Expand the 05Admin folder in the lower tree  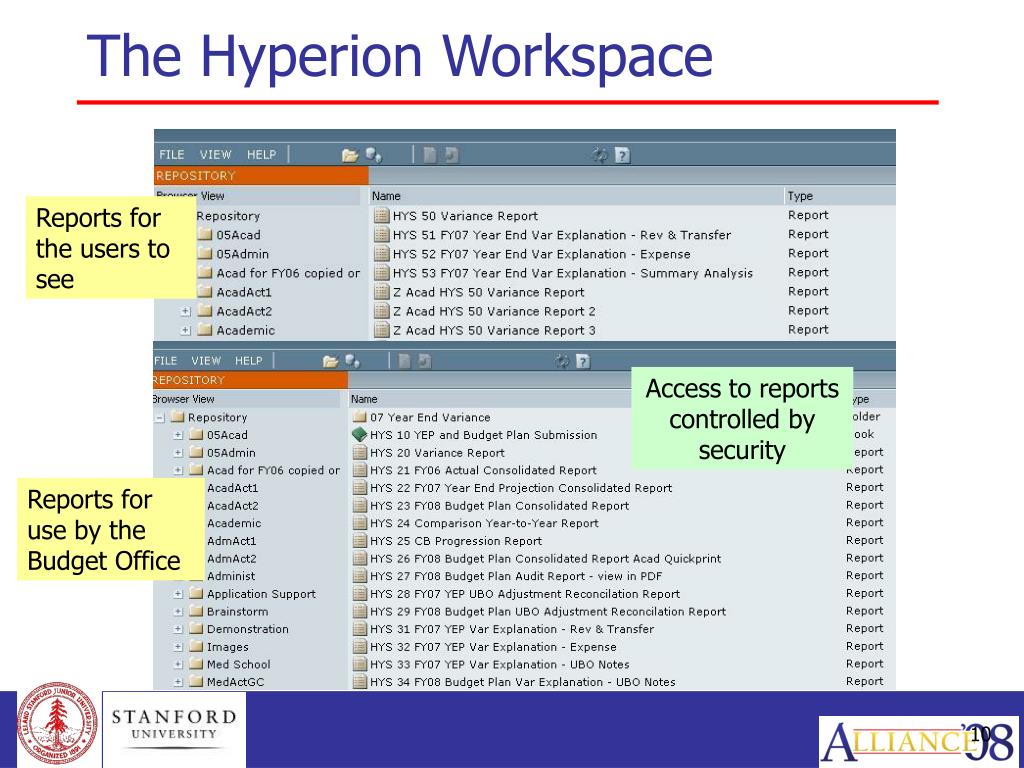(x=178, y=453)
